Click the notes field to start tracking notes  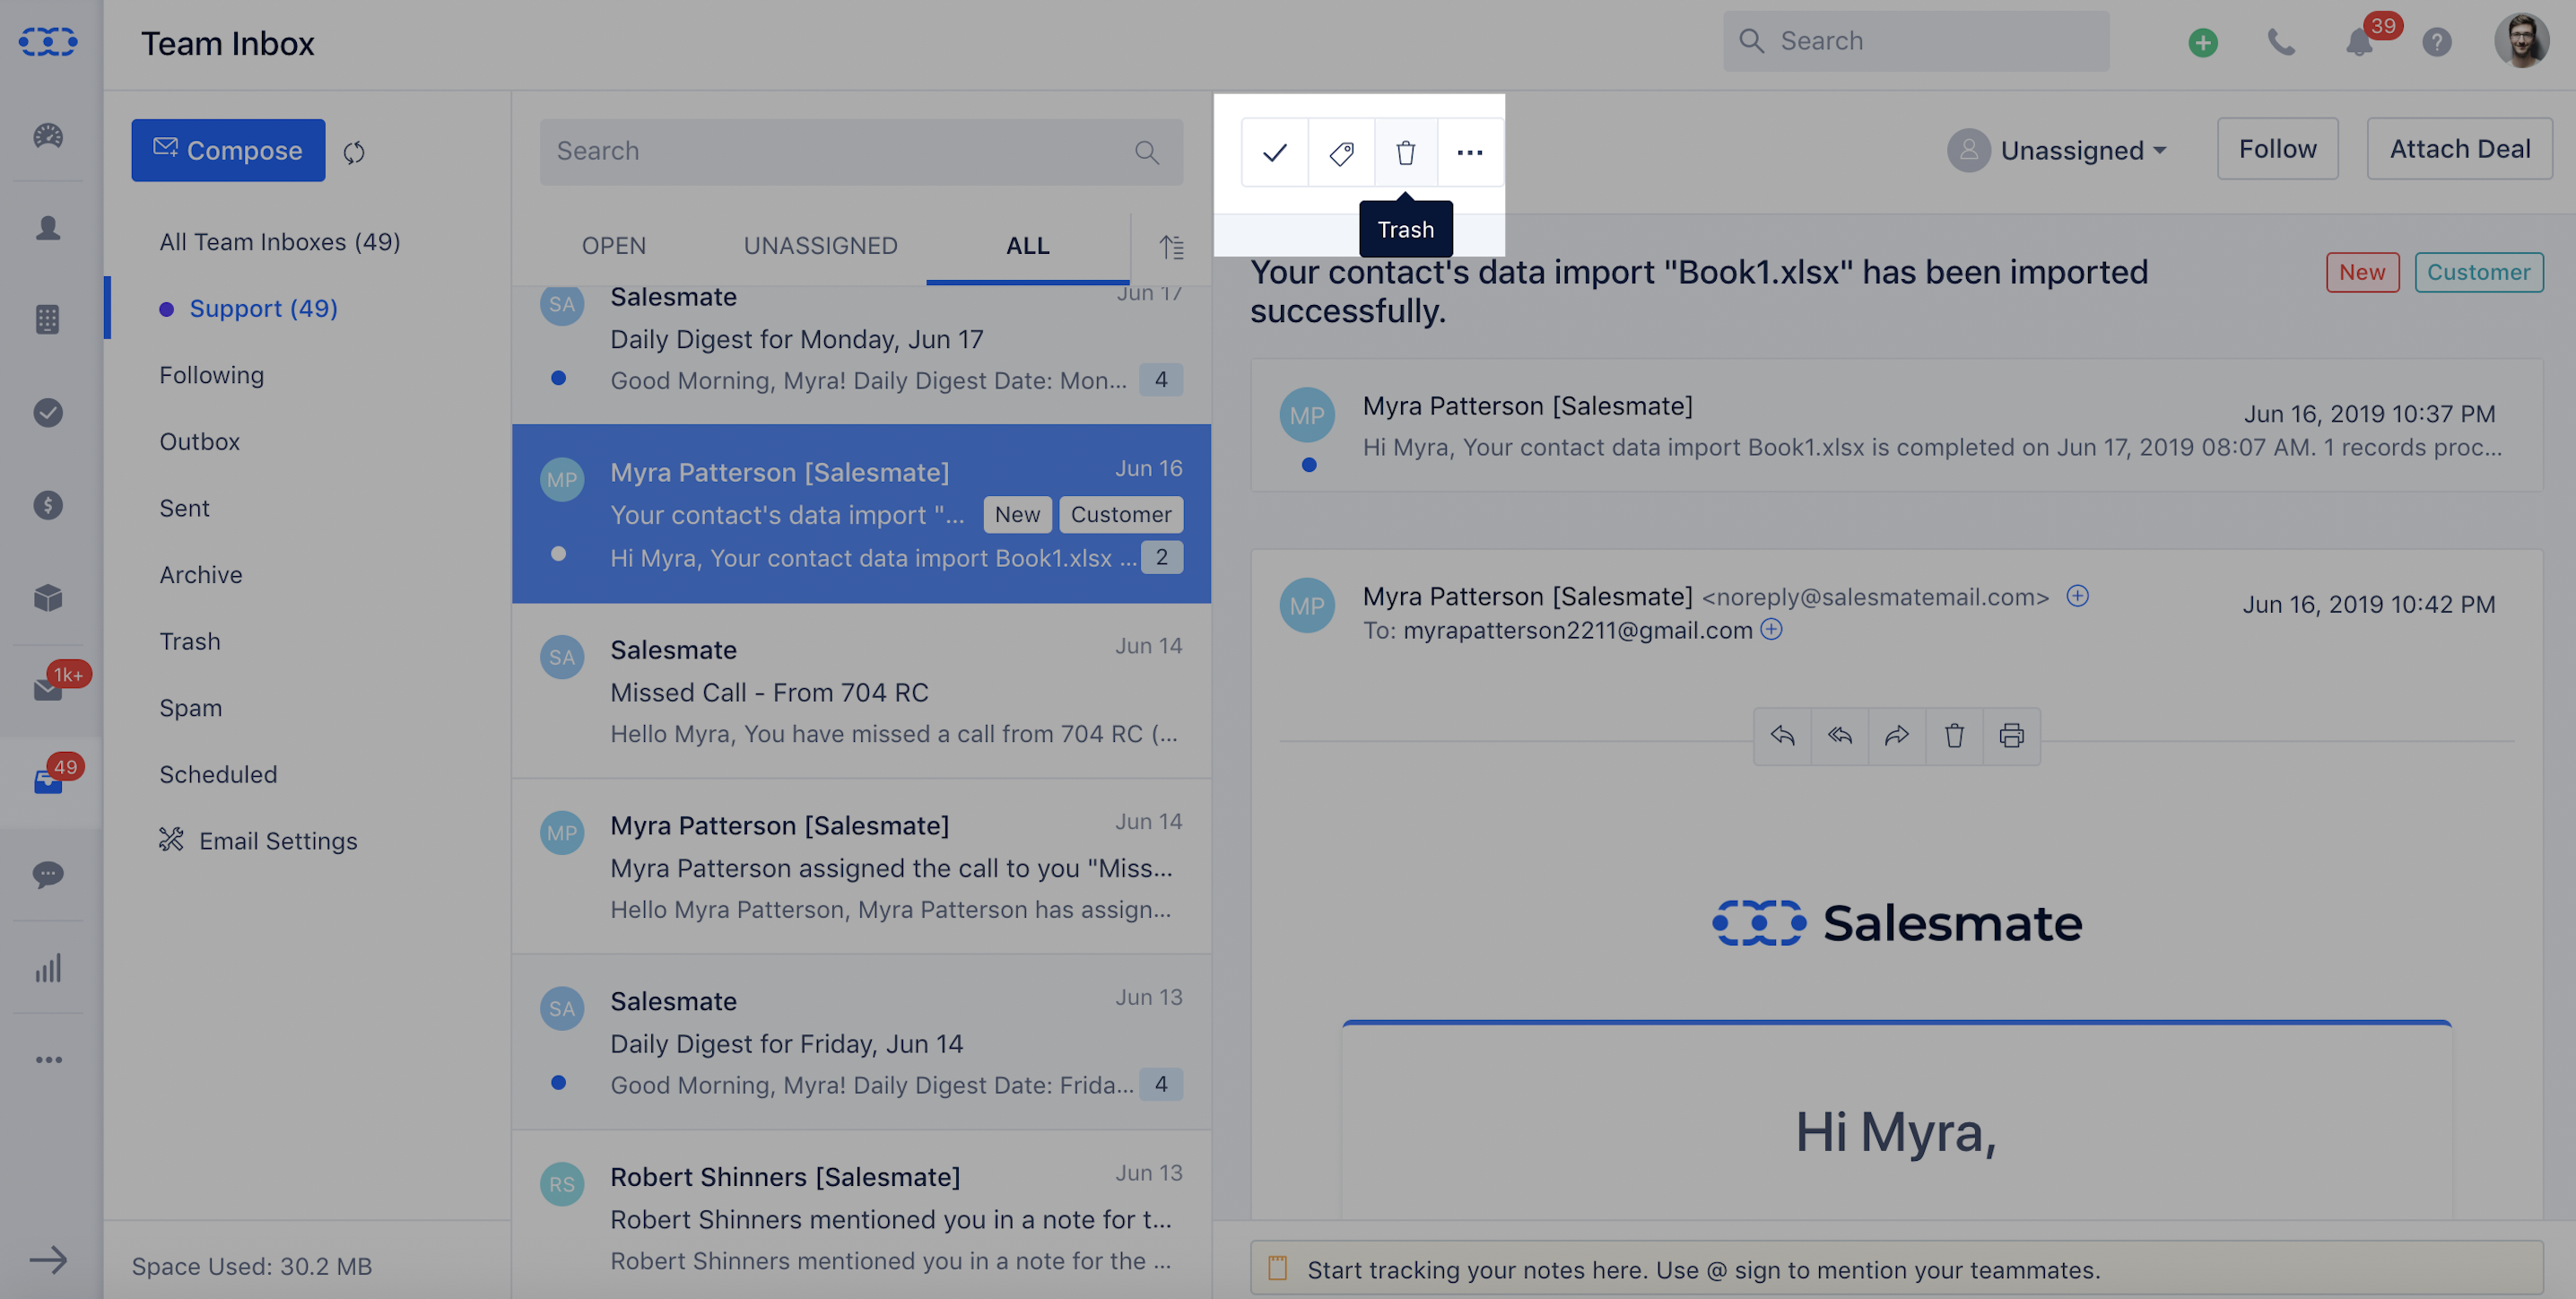[1896, 1269]
